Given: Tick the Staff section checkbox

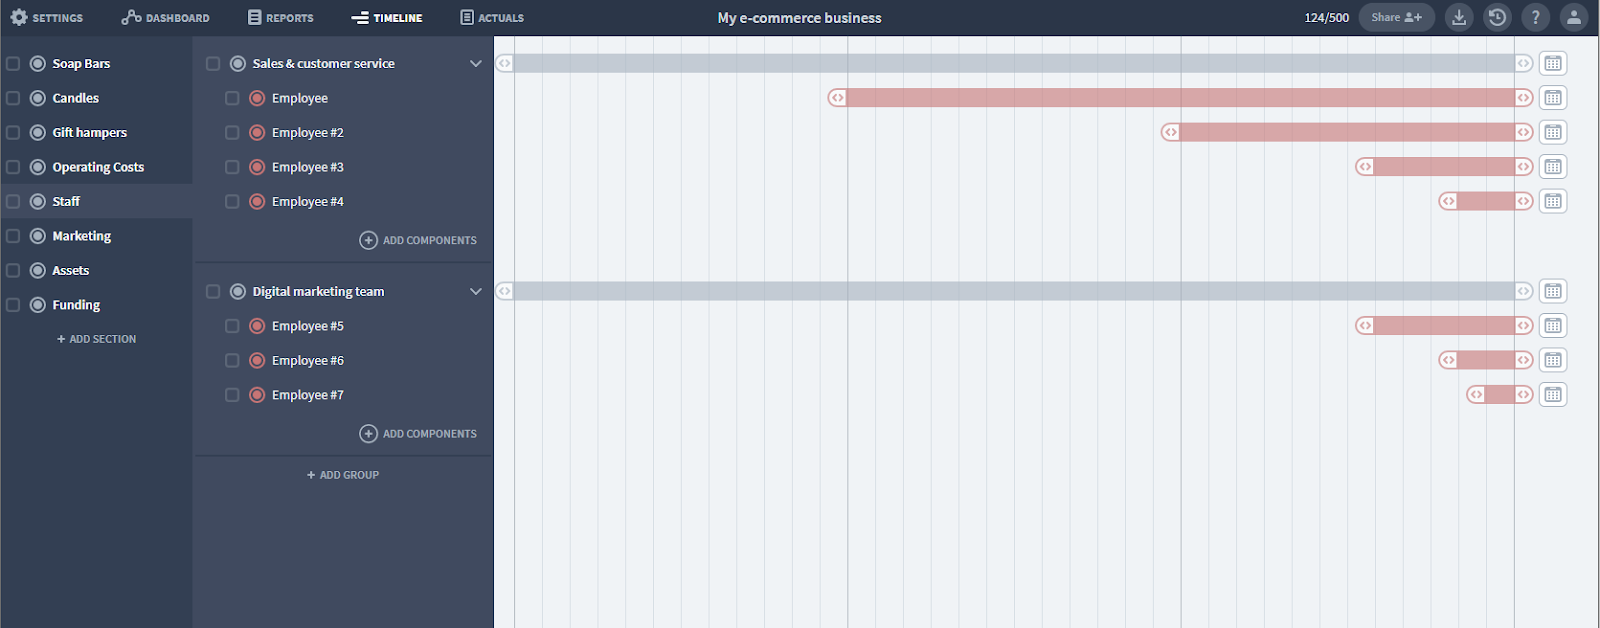Looking at the screenshot, I should tap(13, 201).
